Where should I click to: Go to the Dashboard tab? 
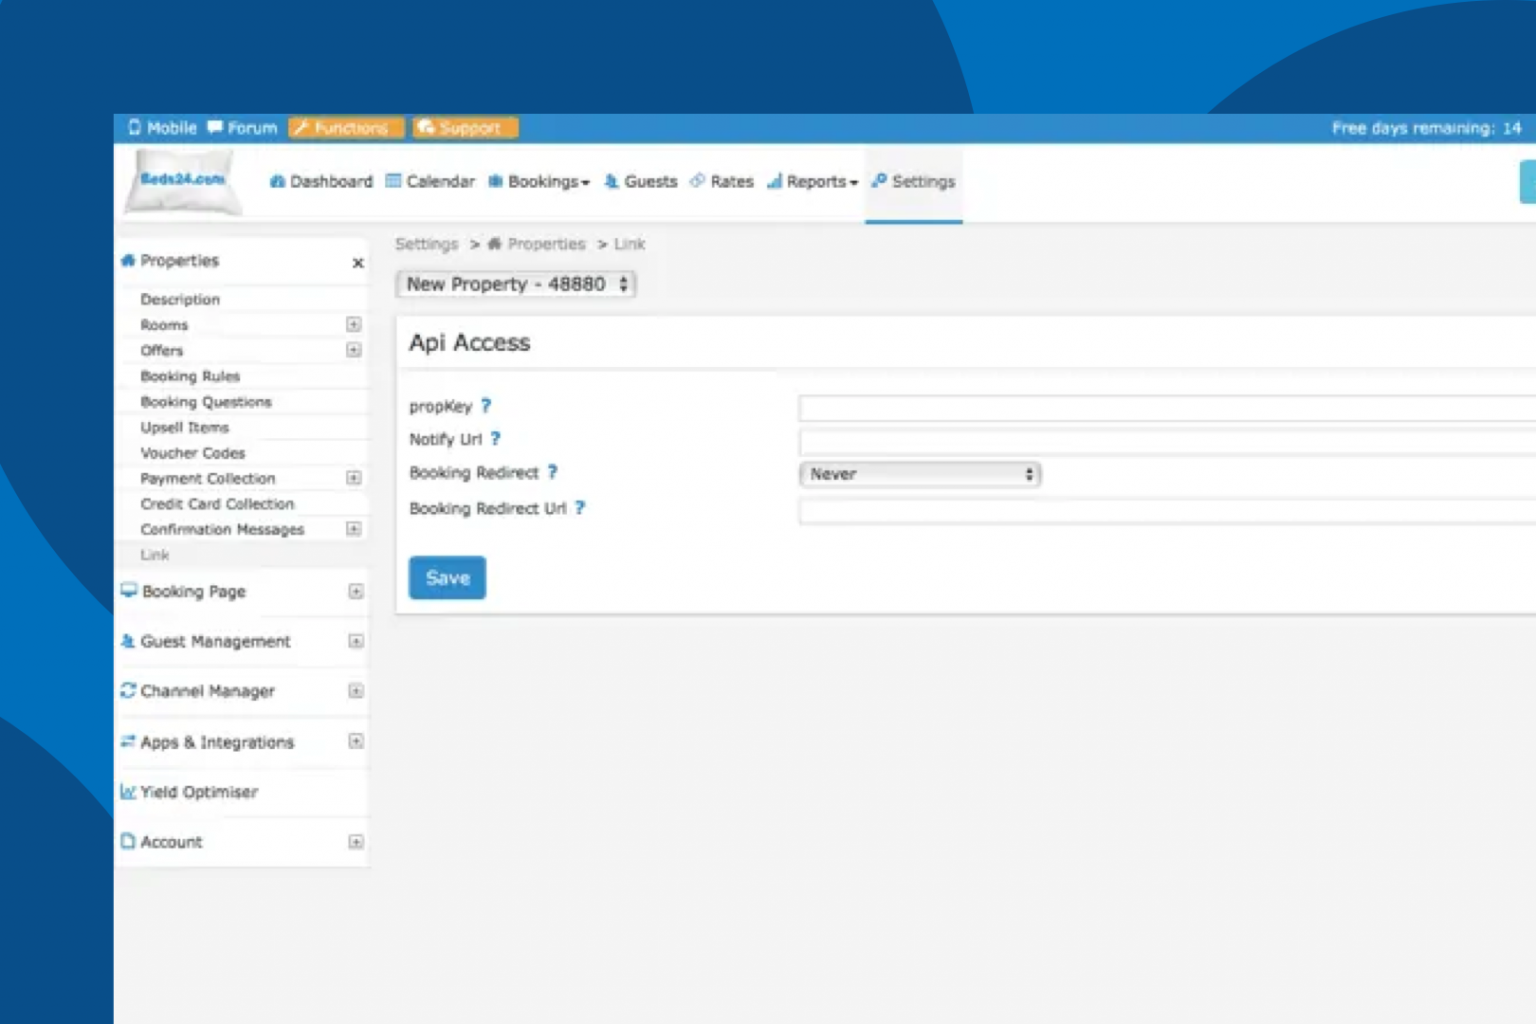point(321,181)
